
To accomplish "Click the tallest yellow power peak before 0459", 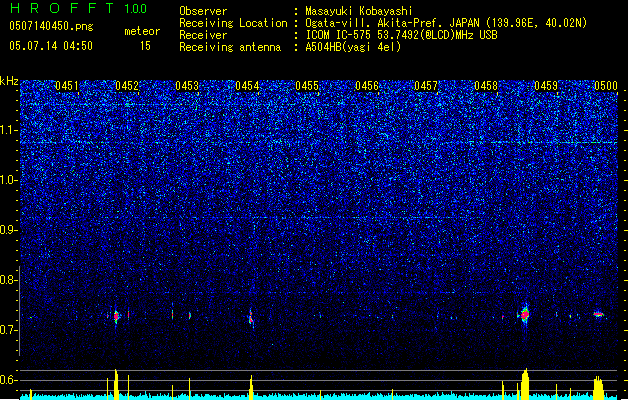I will [525, 384].
